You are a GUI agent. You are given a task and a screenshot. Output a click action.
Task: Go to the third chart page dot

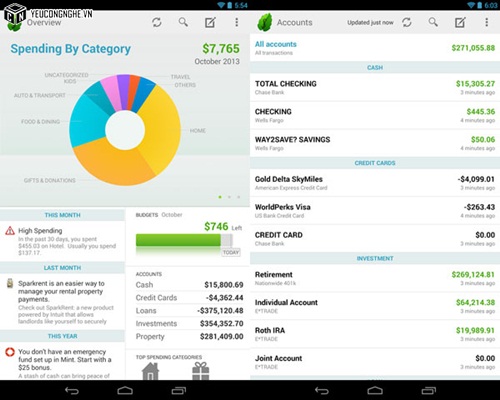239,197
